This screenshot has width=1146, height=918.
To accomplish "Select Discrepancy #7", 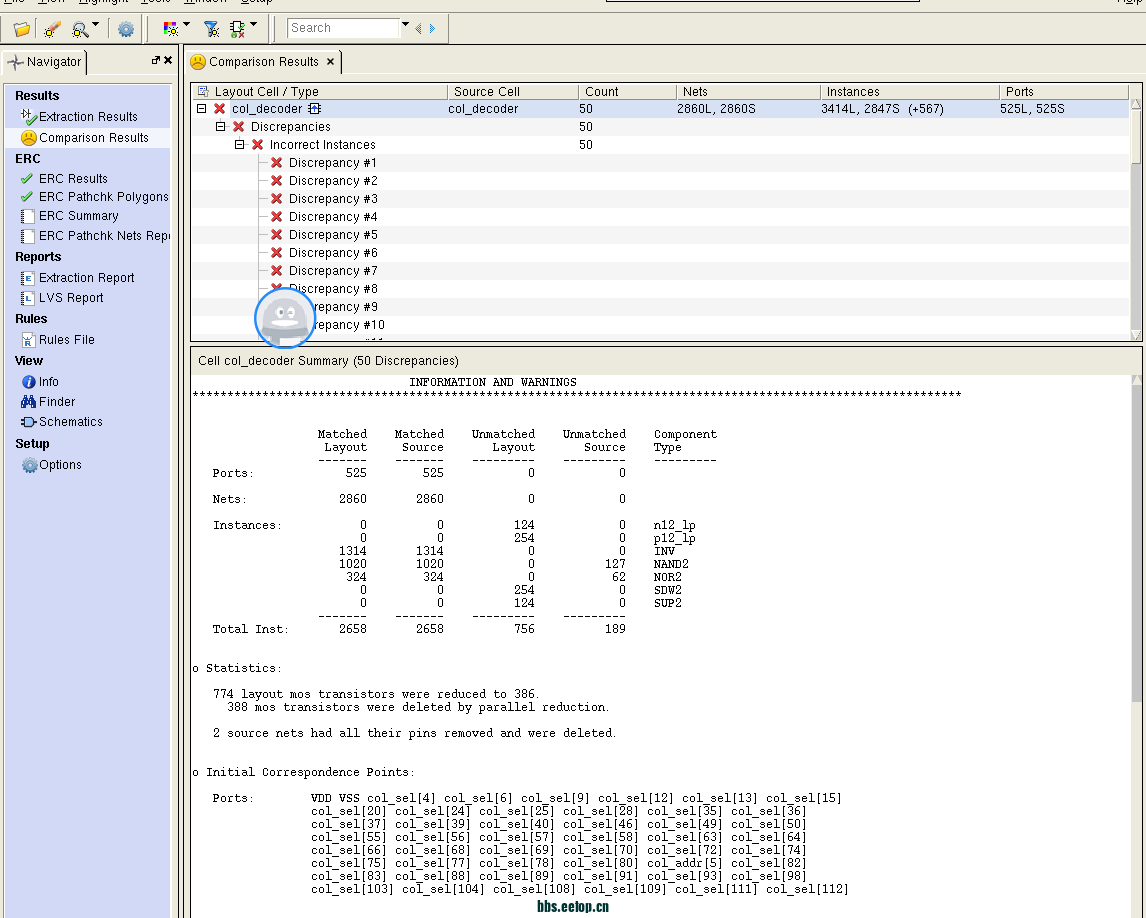I will (333, 271).
